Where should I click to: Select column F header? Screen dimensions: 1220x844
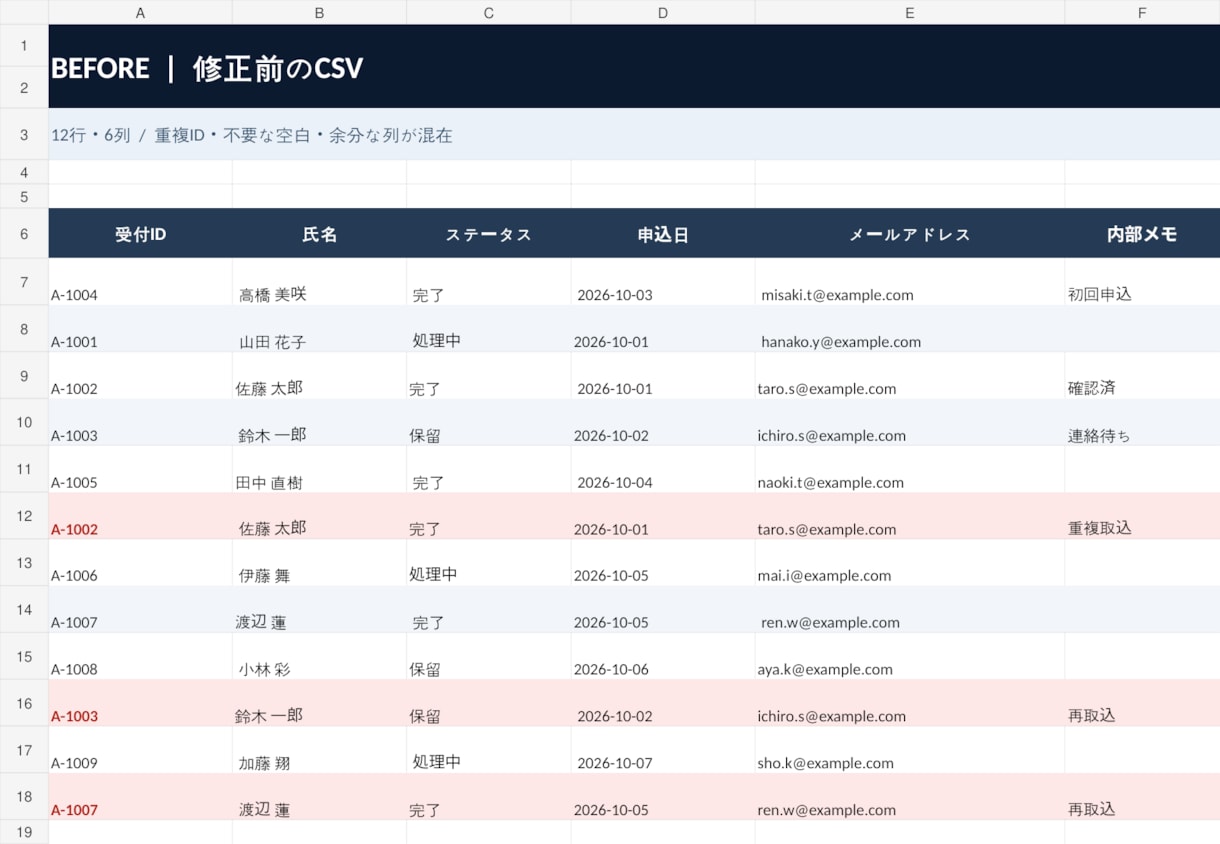(x=1142, y=12)
